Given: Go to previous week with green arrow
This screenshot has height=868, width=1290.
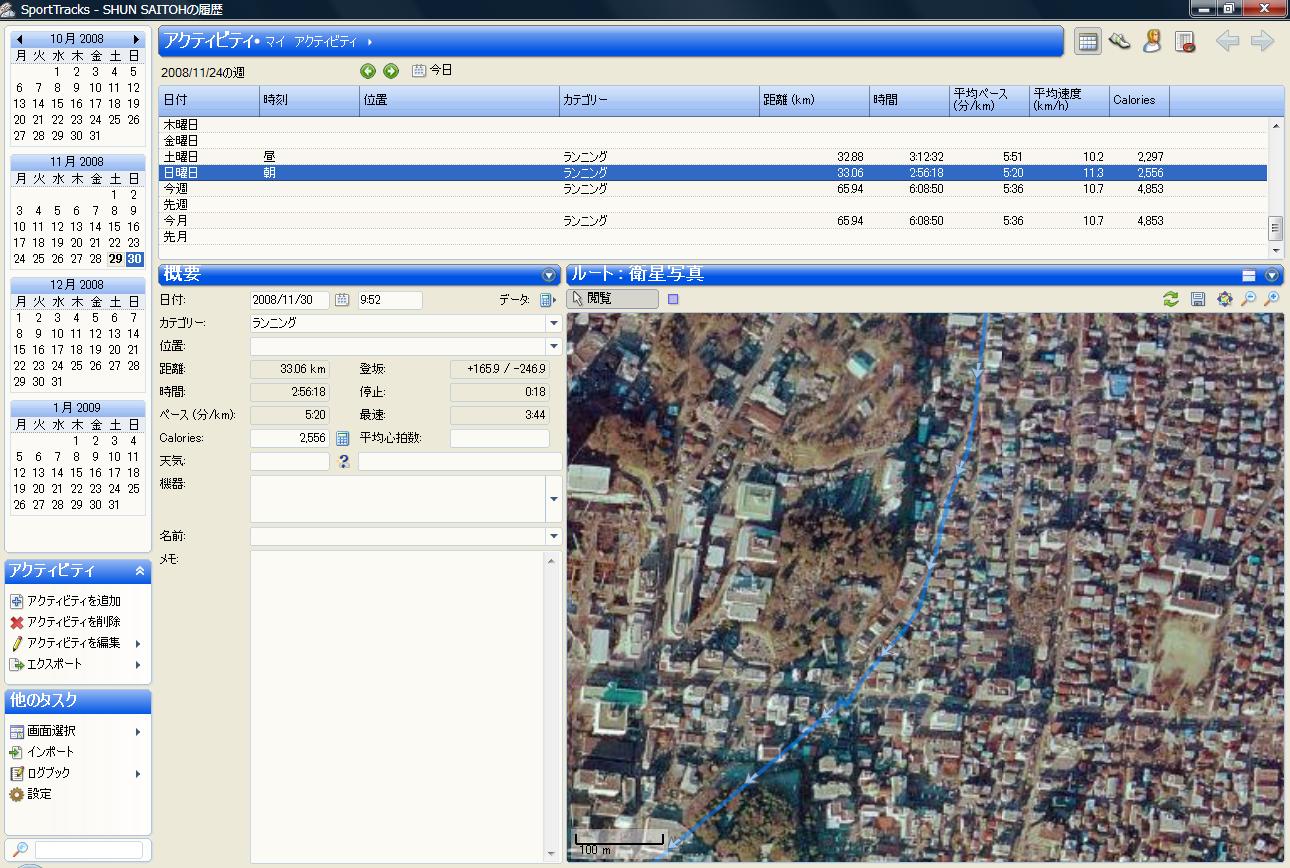Looking at the screenshot, I should coord(368,71).
